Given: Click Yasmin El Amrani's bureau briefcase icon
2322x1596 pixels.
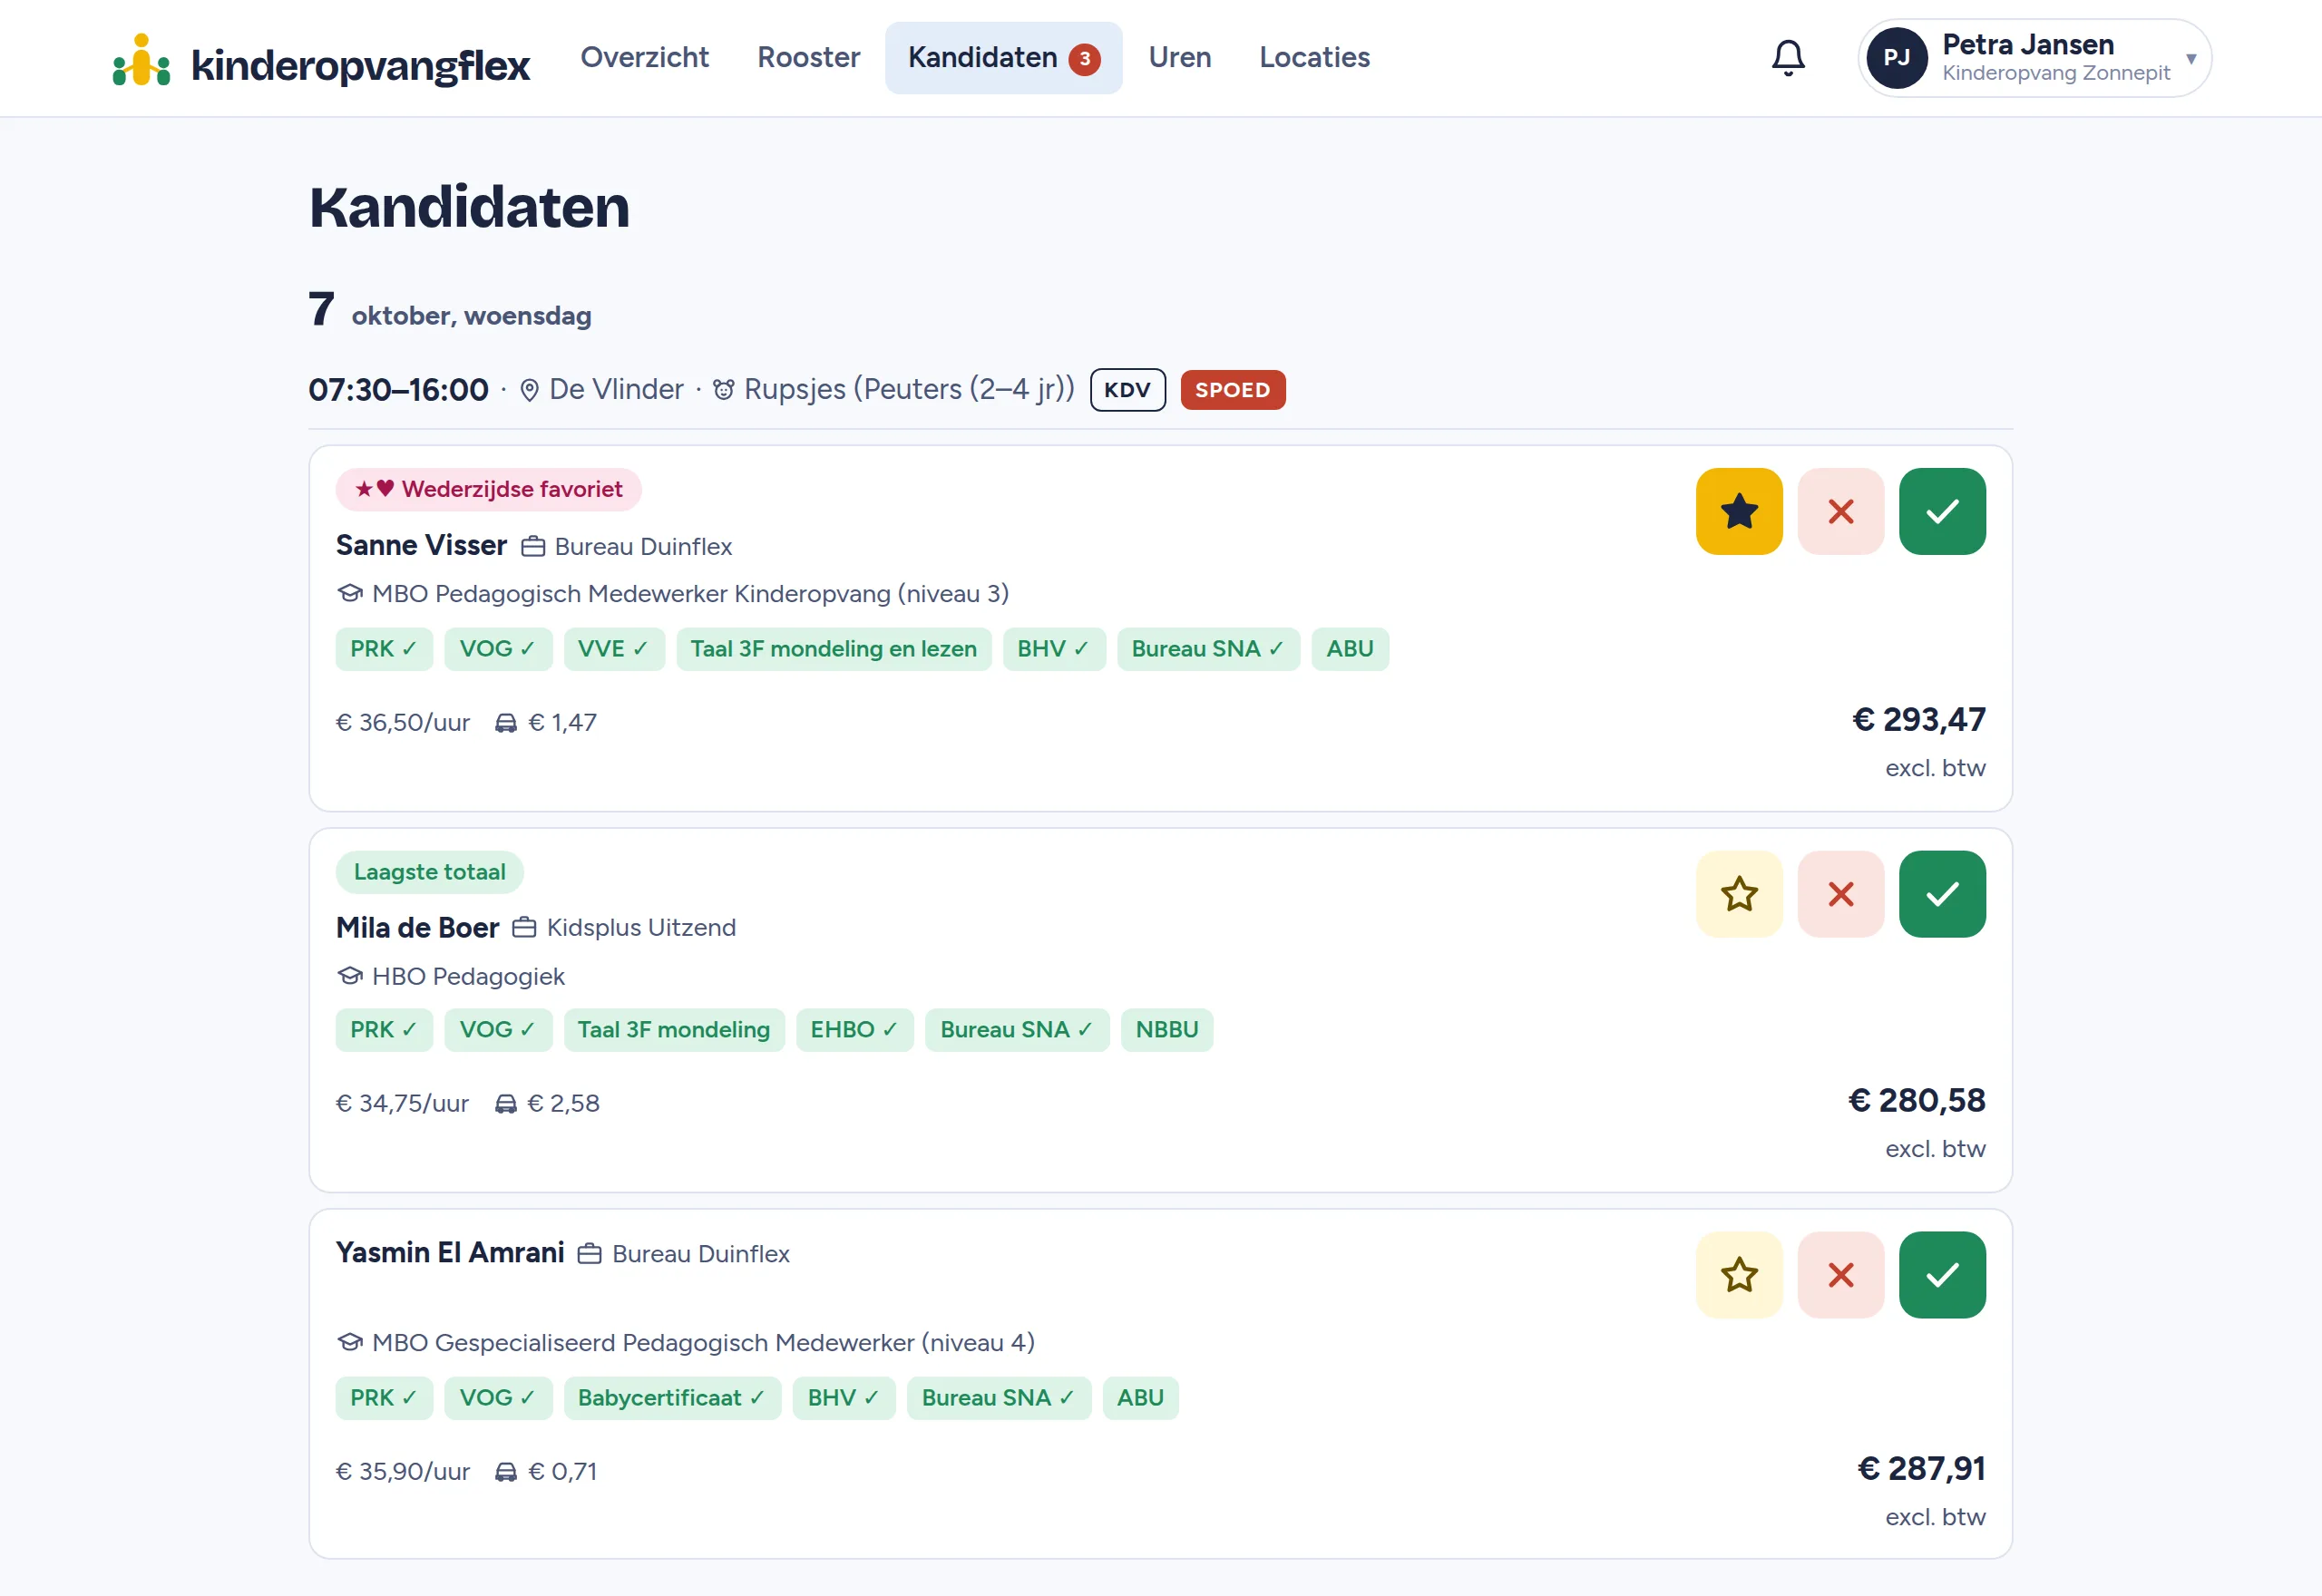Looking at the screenshot, I should [590, 1253].
